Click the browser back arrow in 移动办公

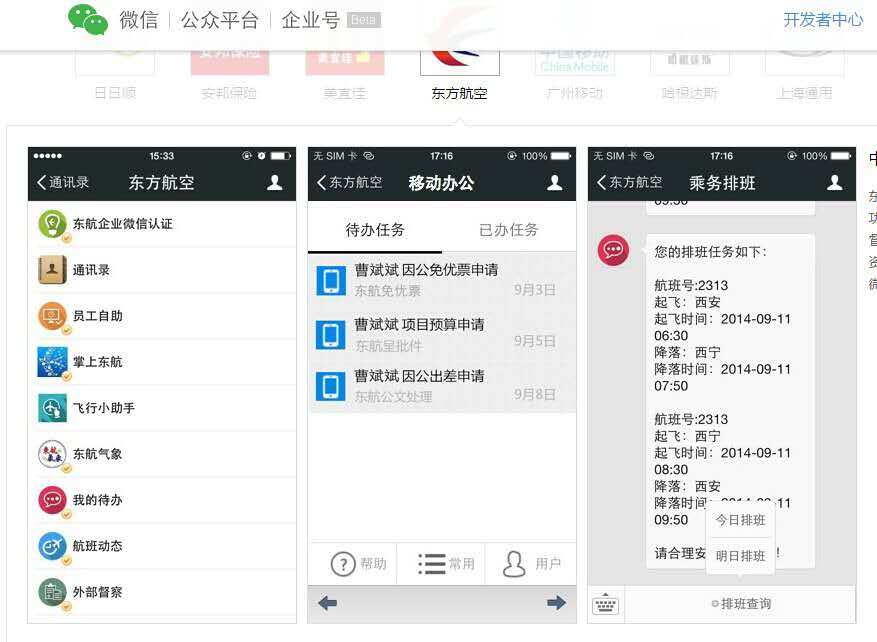click(x=327, y=603)
